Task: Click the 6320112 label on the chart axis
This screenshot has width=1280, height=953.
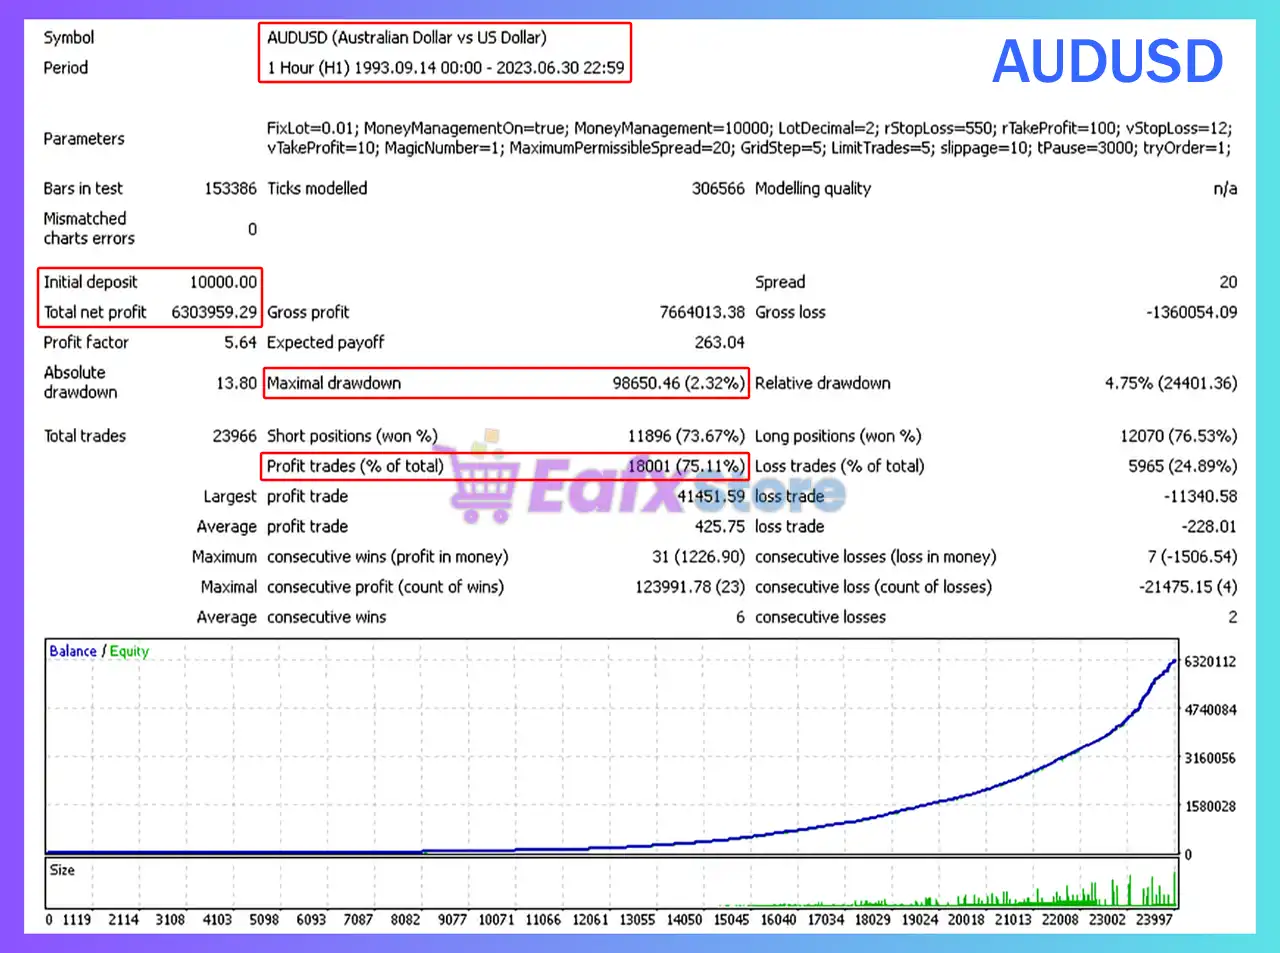Action: [1210, 662]
